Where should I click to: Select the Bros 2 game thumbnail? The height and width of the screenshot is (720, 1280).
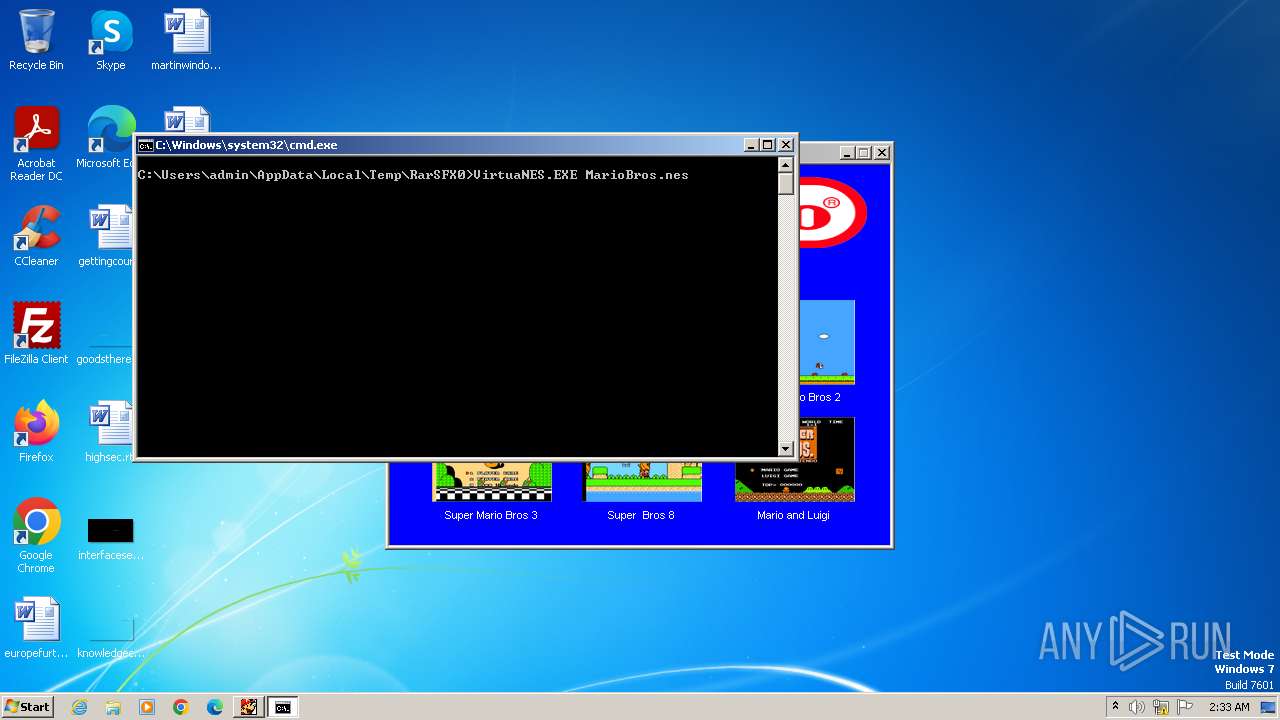click(826, 342)
